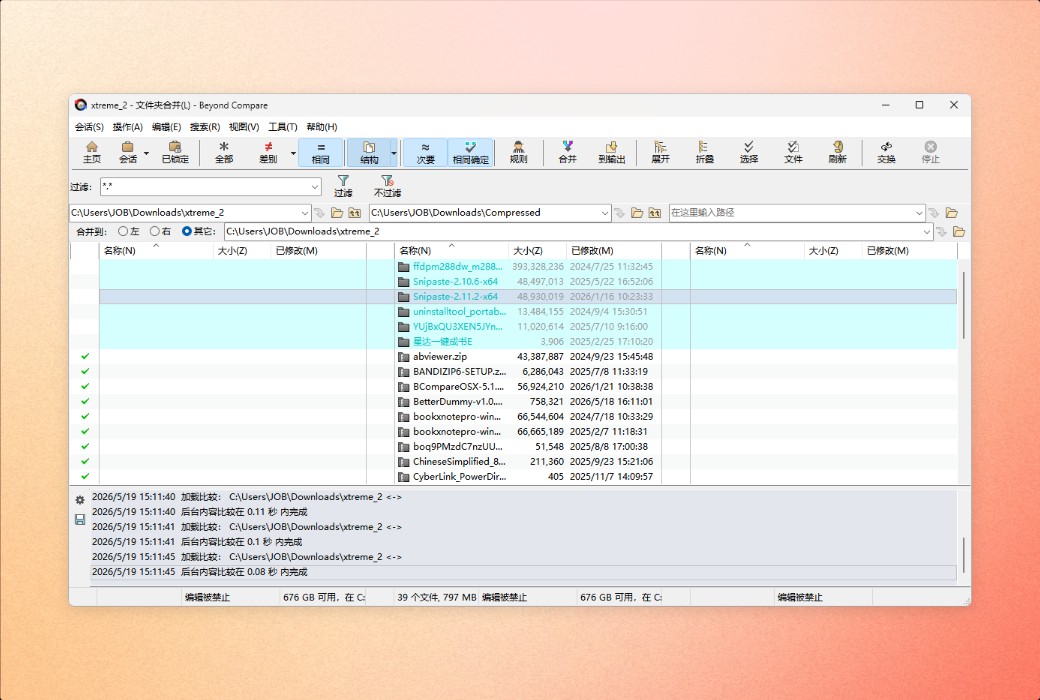
Task: Swap sides with 交换 icon
Action: 886,152
